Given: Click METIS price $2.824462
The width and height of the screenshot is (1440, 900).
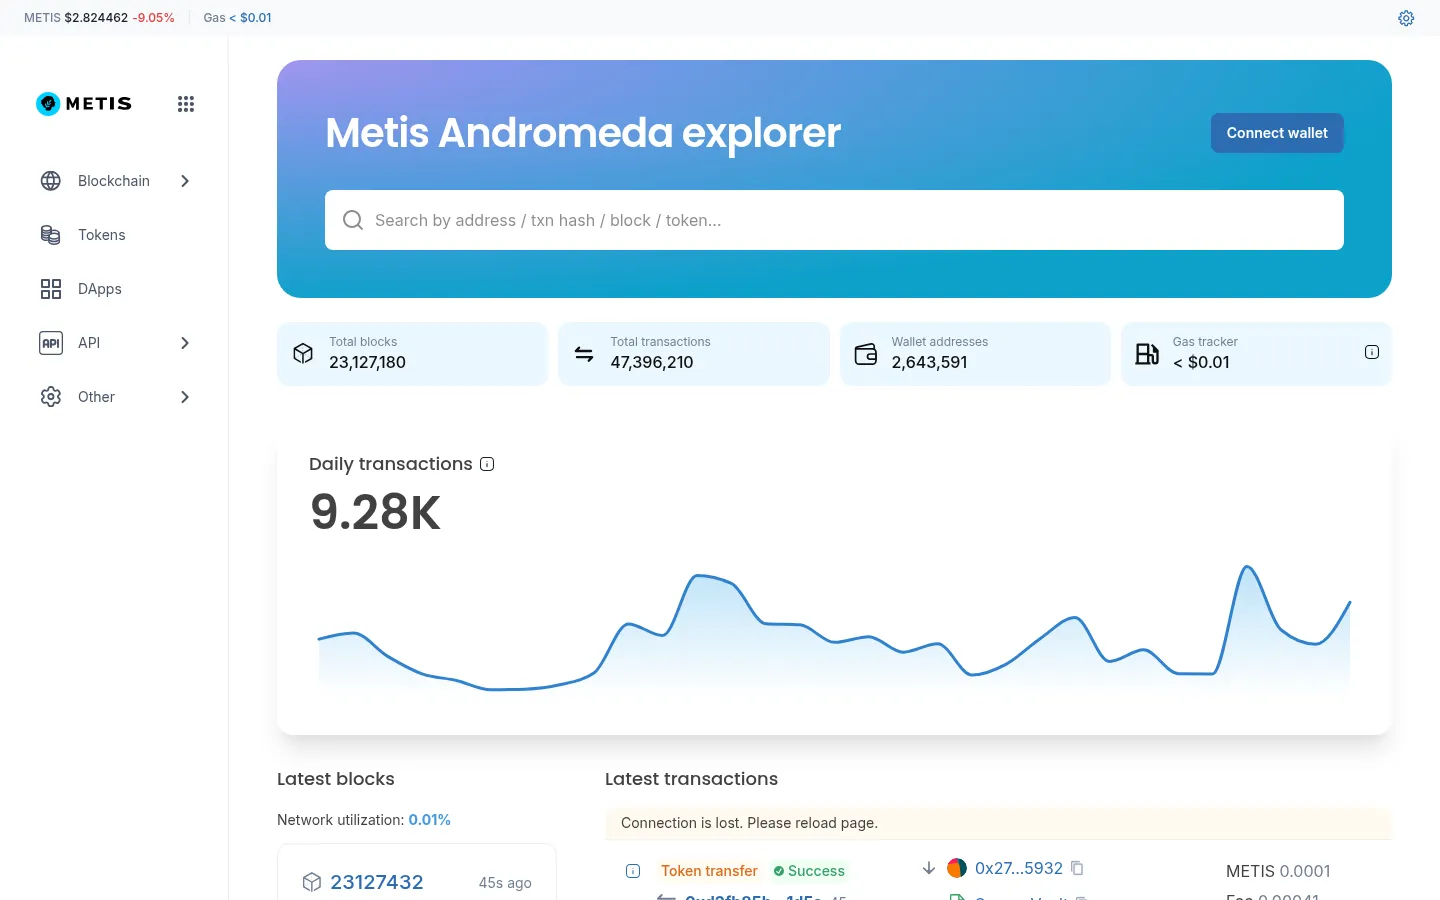Looking at the screenshot, I should (96, 18).
